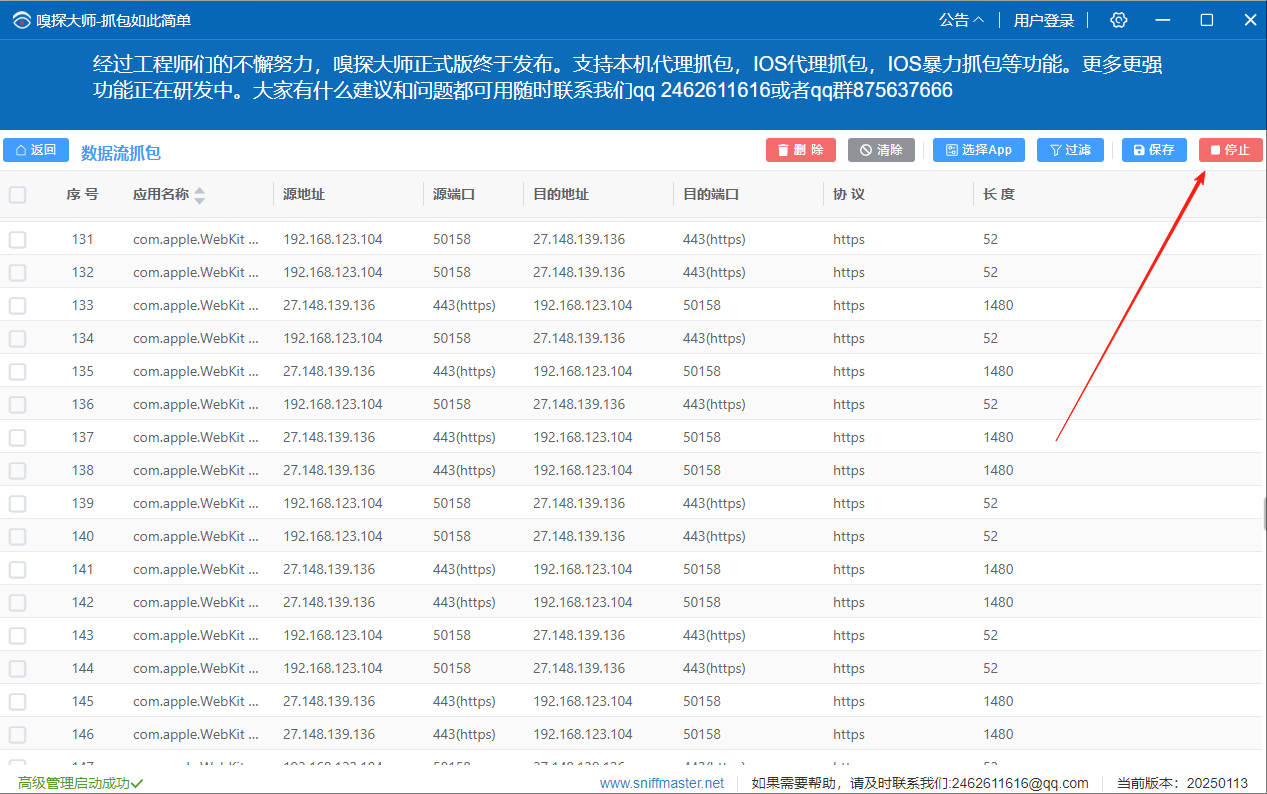Viewport: 1267px width, 794px height.
Task: Click https protocol cell in row 144
Action: coord(849,669)
